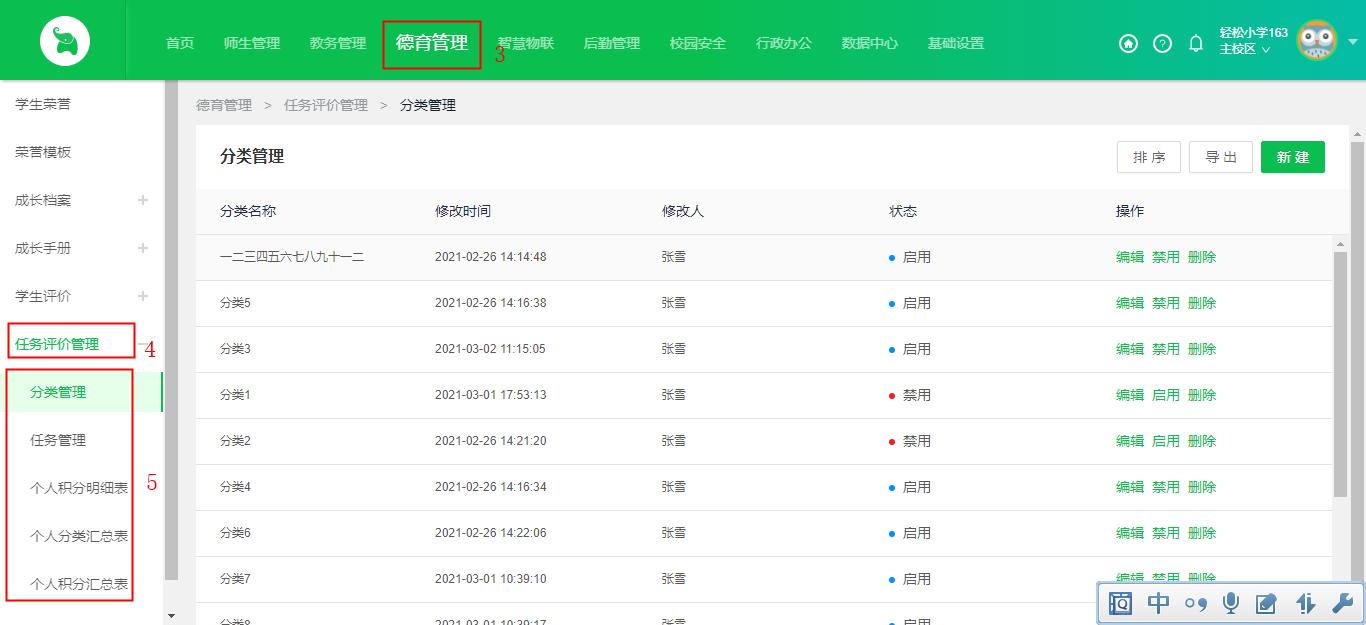The image size is (1366, 625).
Task: Click the help question mark icon
Action: click(1162, 44)
